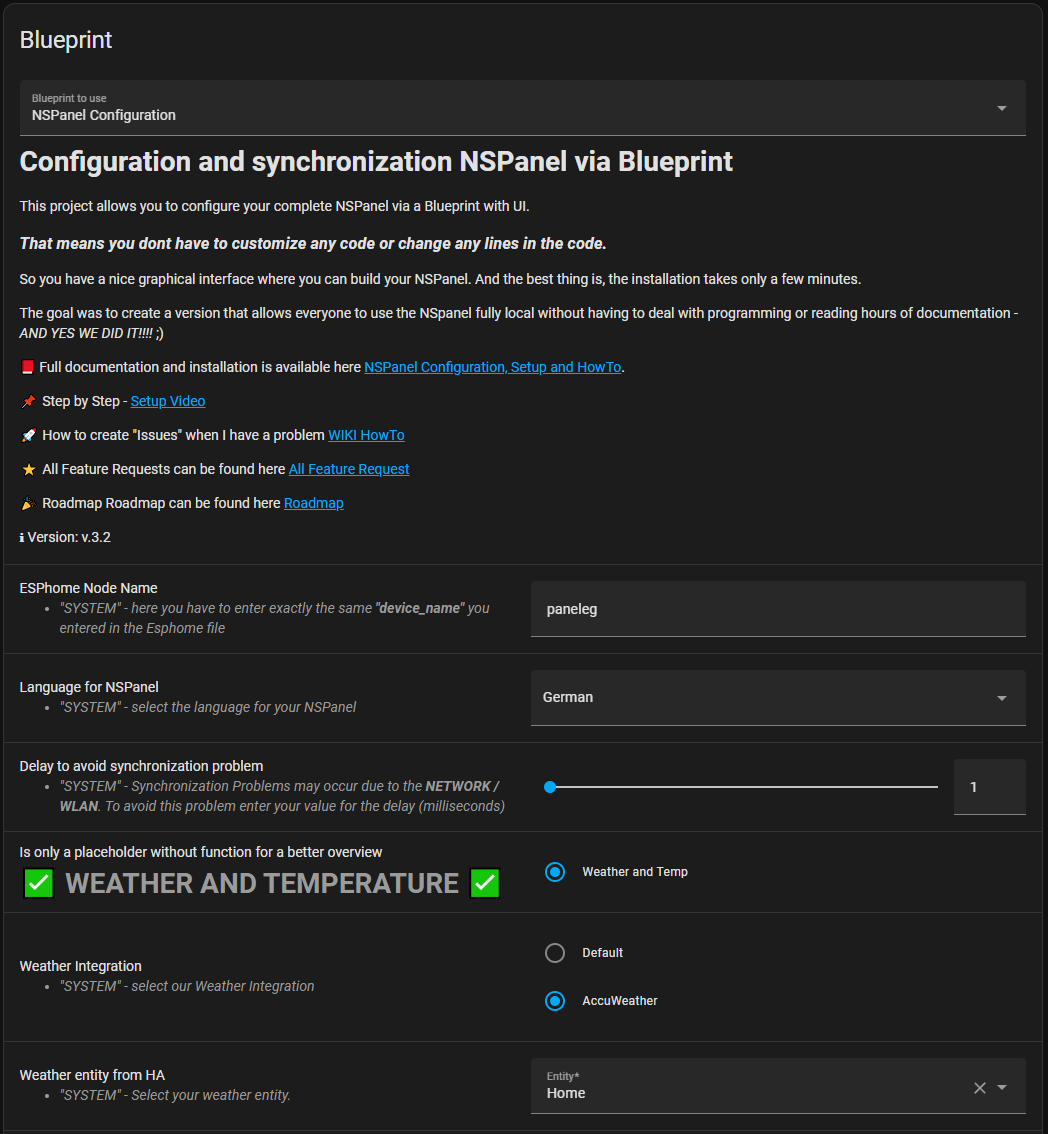Open the All Feature Request link
The width and height of the screenshot is (1048, 1134).
(349, 469)
